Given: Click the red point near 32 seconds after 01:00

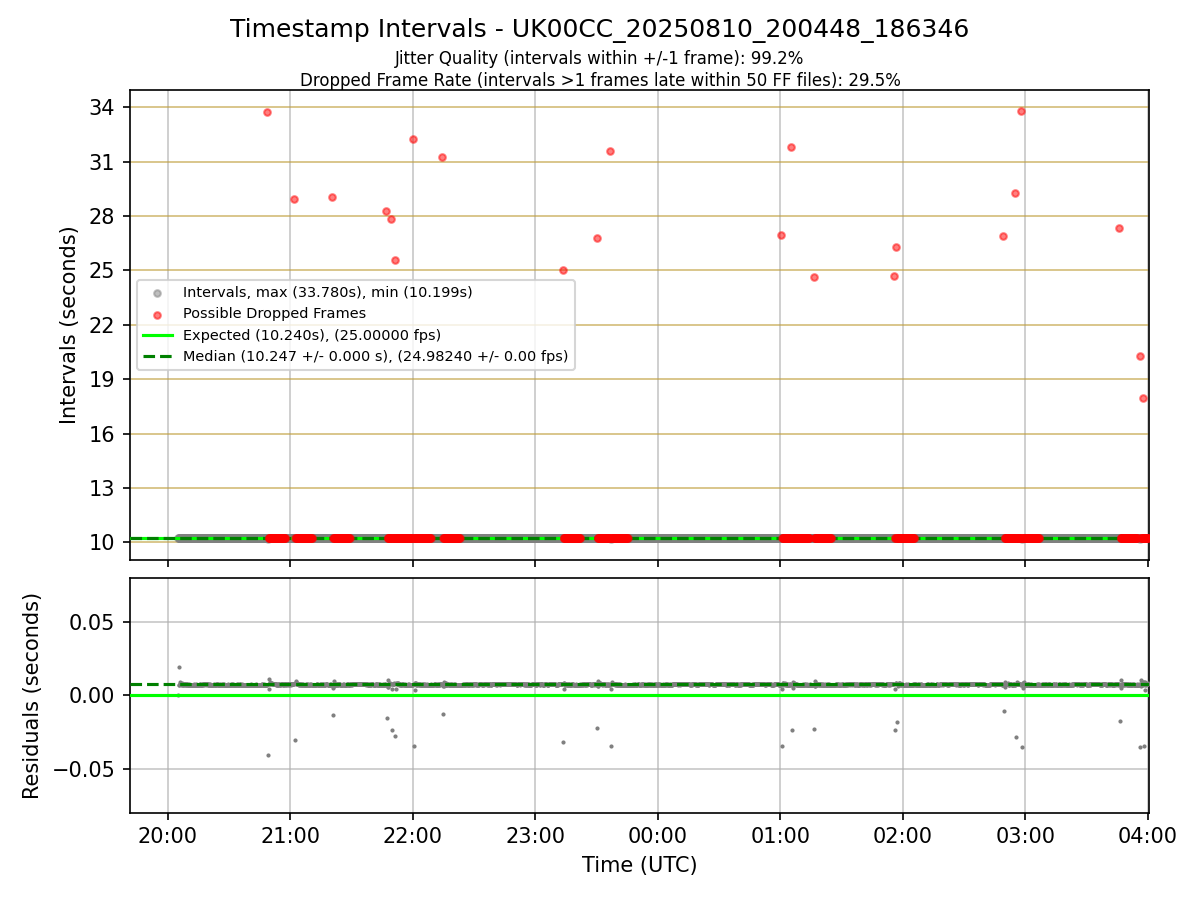Looking at the screenshot, I should 791,147.
